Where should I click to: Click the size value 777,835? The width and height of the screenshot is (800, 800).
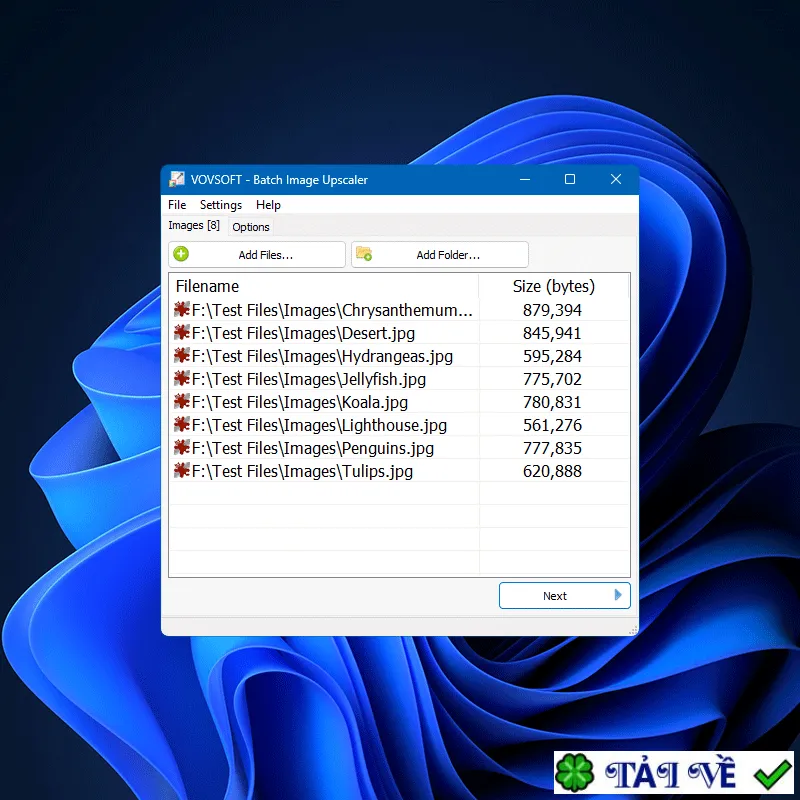(552, 448)
